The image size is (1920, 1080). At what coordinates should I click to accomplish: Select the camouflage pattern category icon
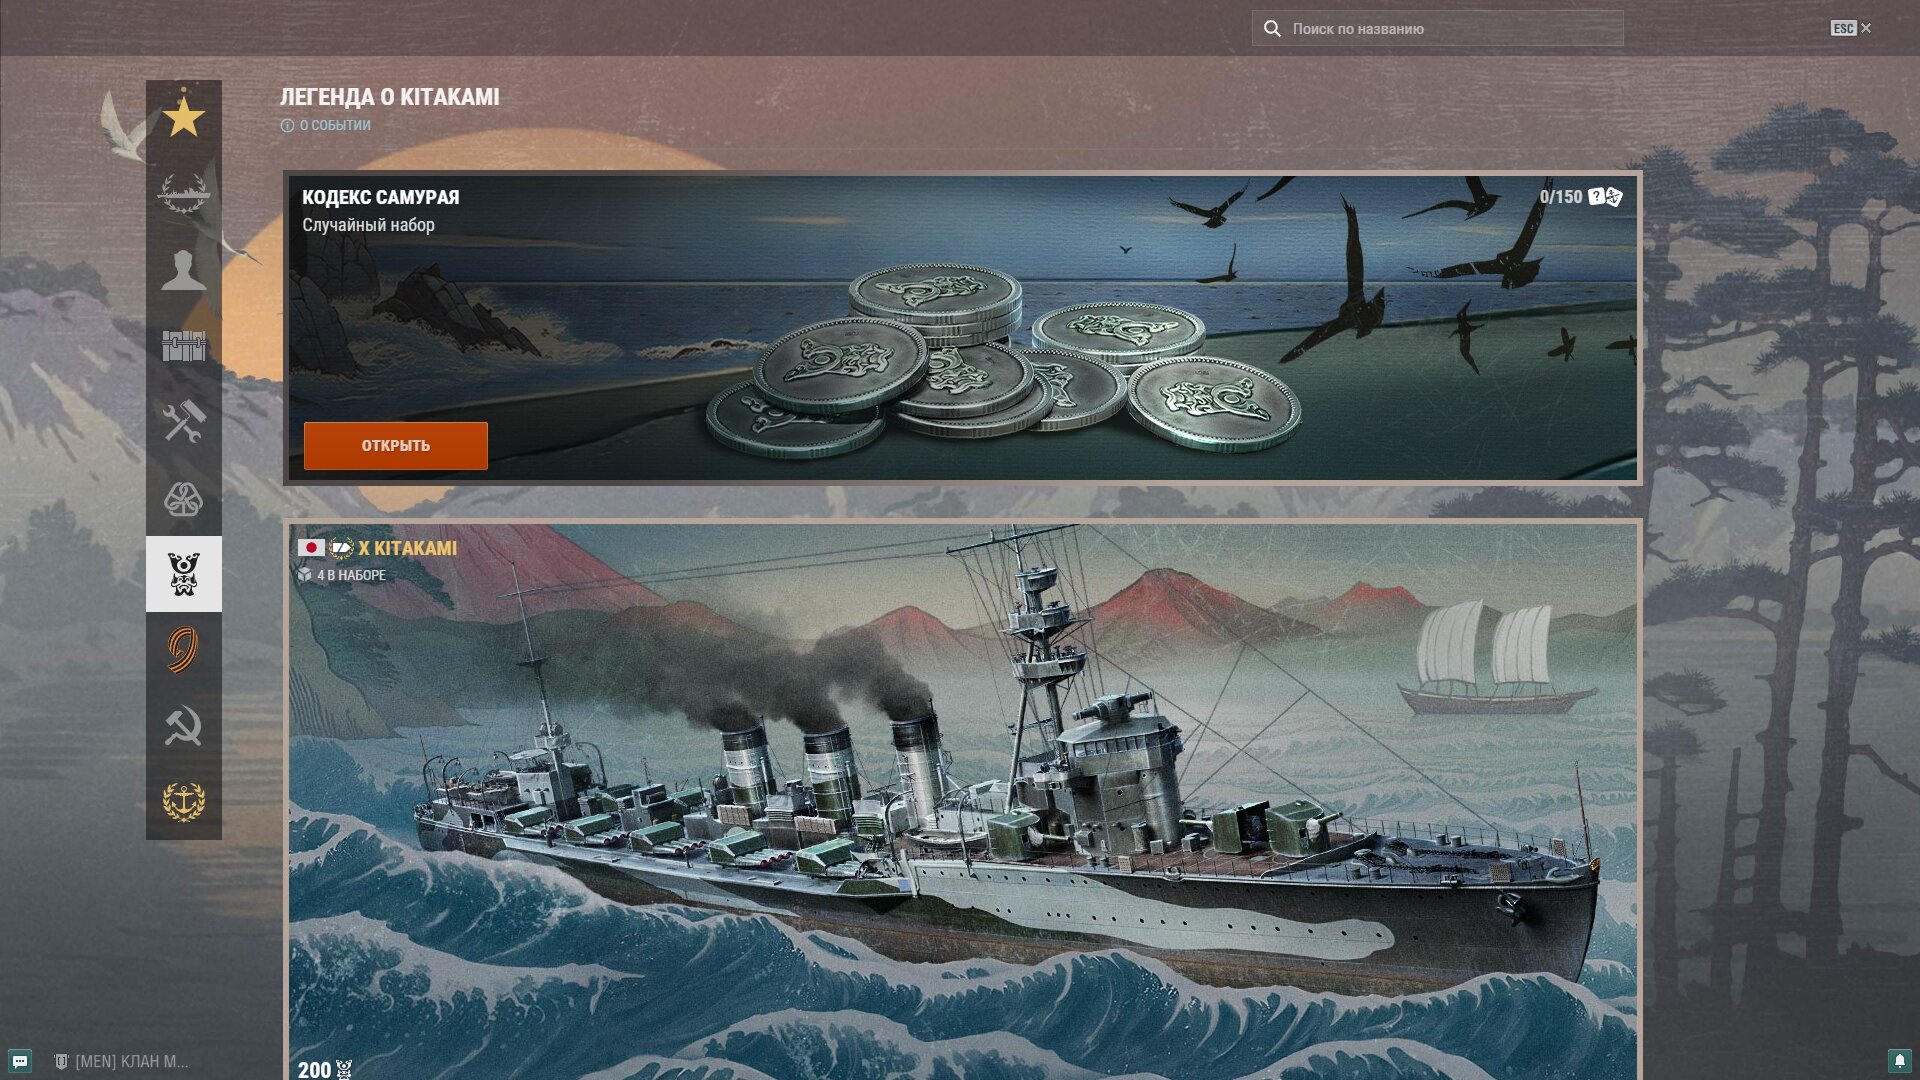[184, 498]
